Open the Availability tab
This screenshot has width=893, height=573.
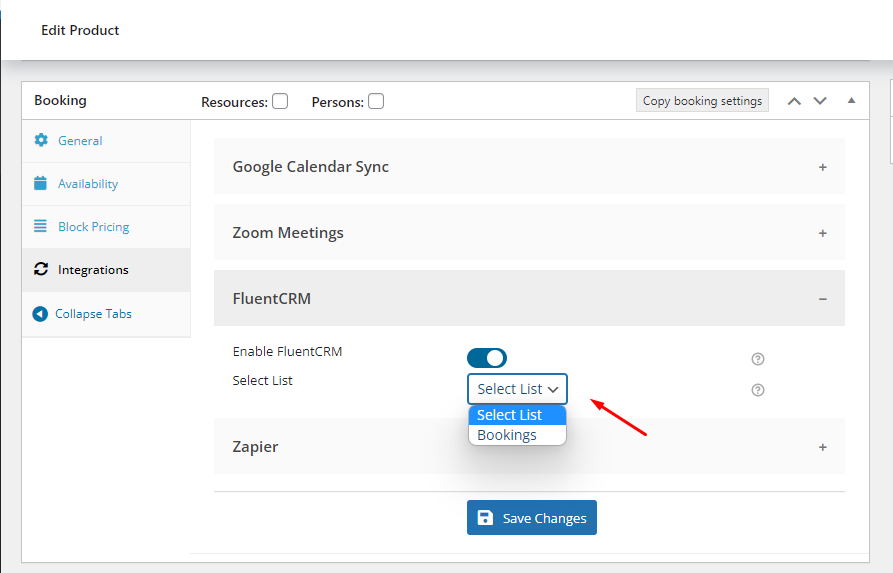point(106,184)
